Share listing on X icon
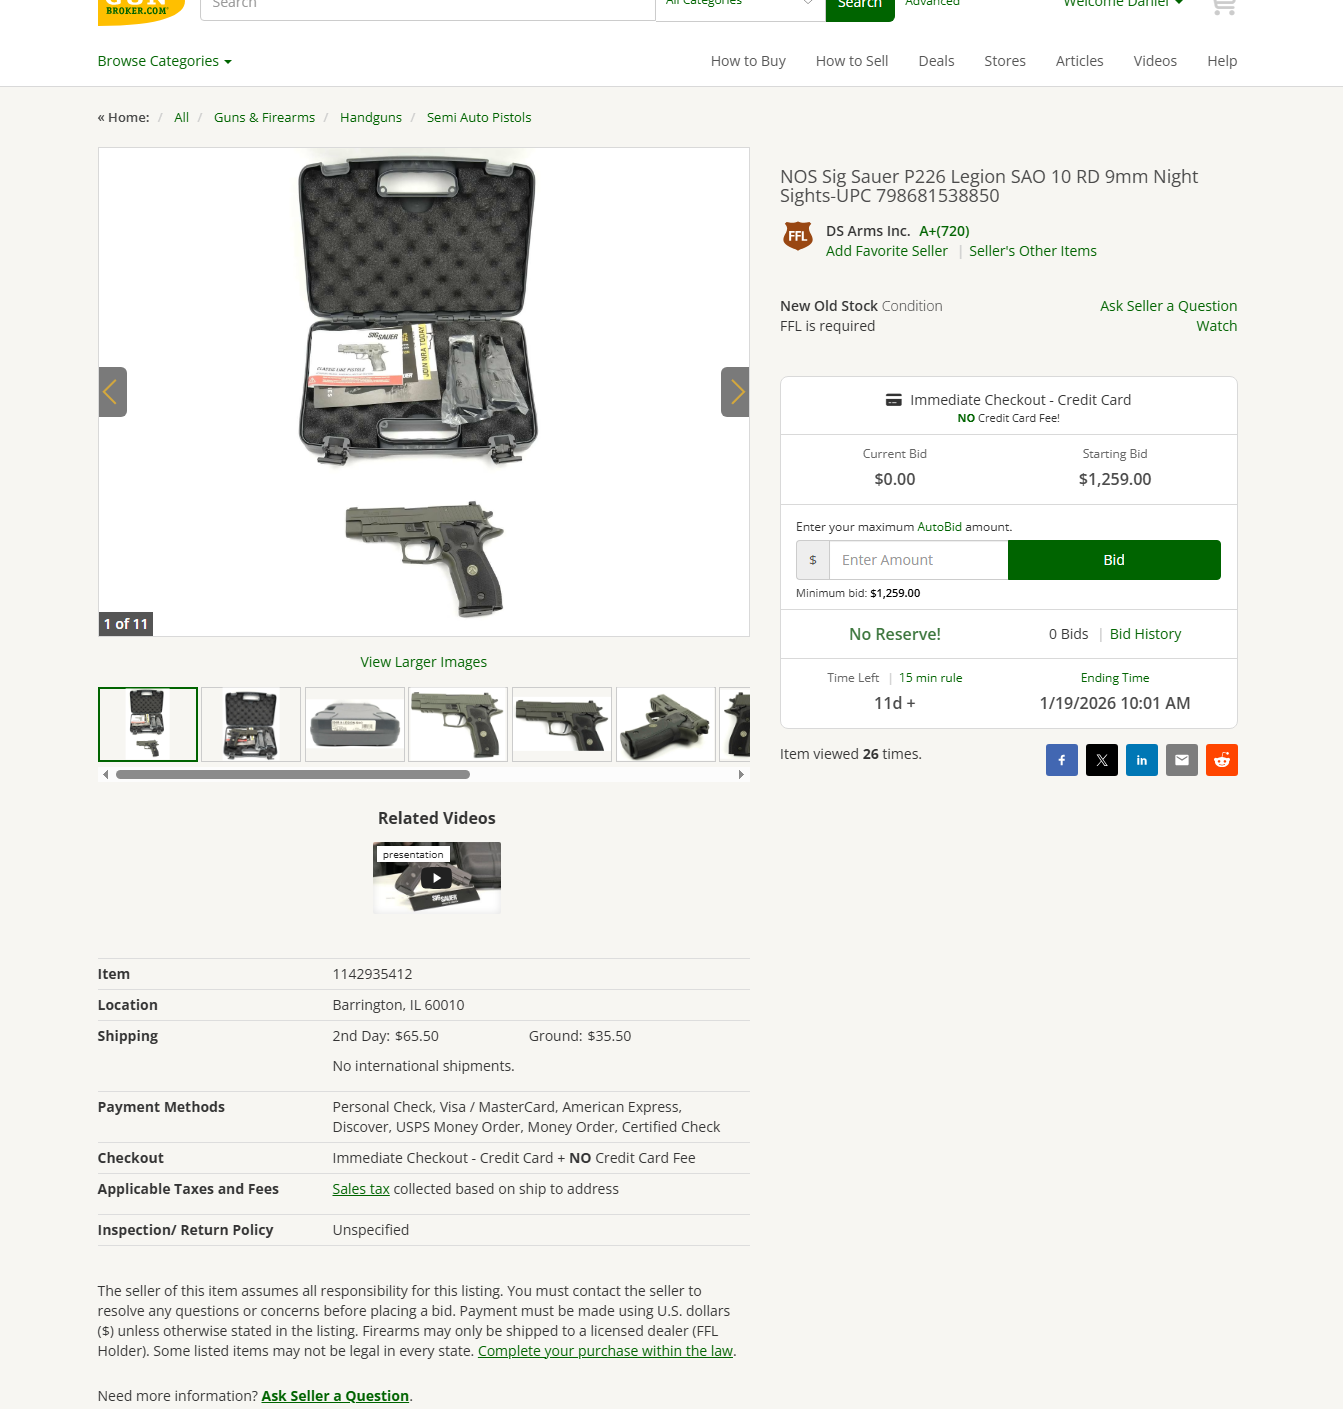 pyautogui.click(x=1102, y=760)
